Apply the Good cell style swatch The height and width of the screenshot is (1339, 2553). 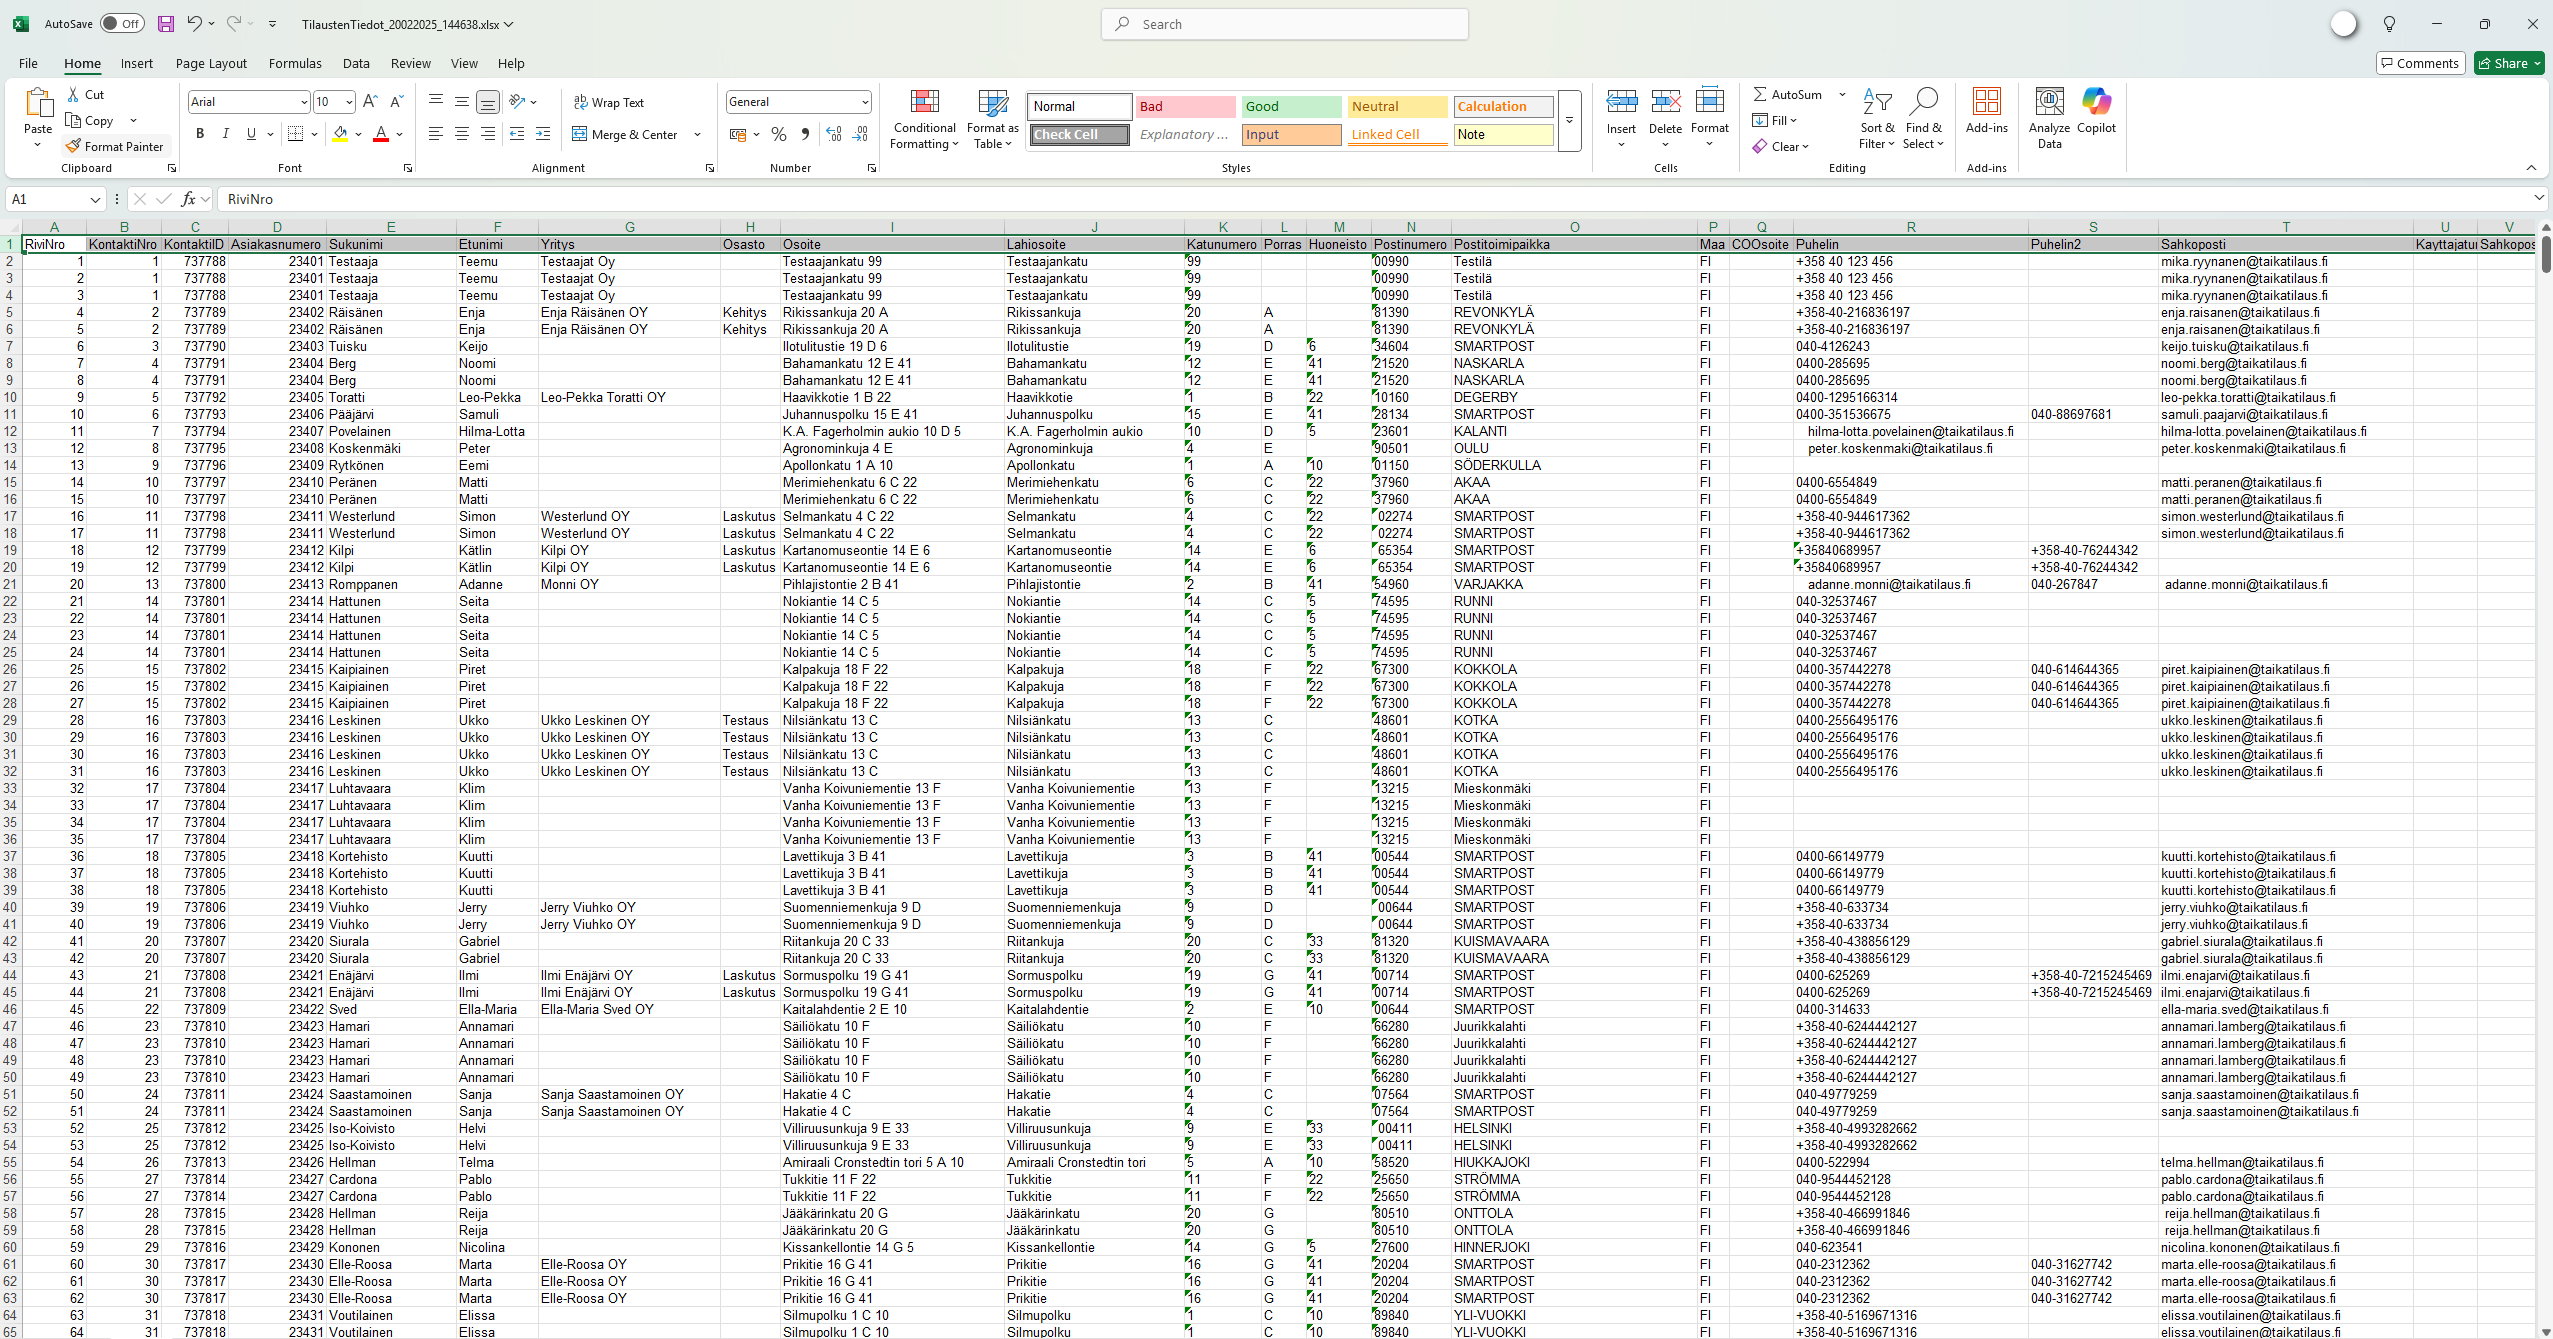[1290, 106]
